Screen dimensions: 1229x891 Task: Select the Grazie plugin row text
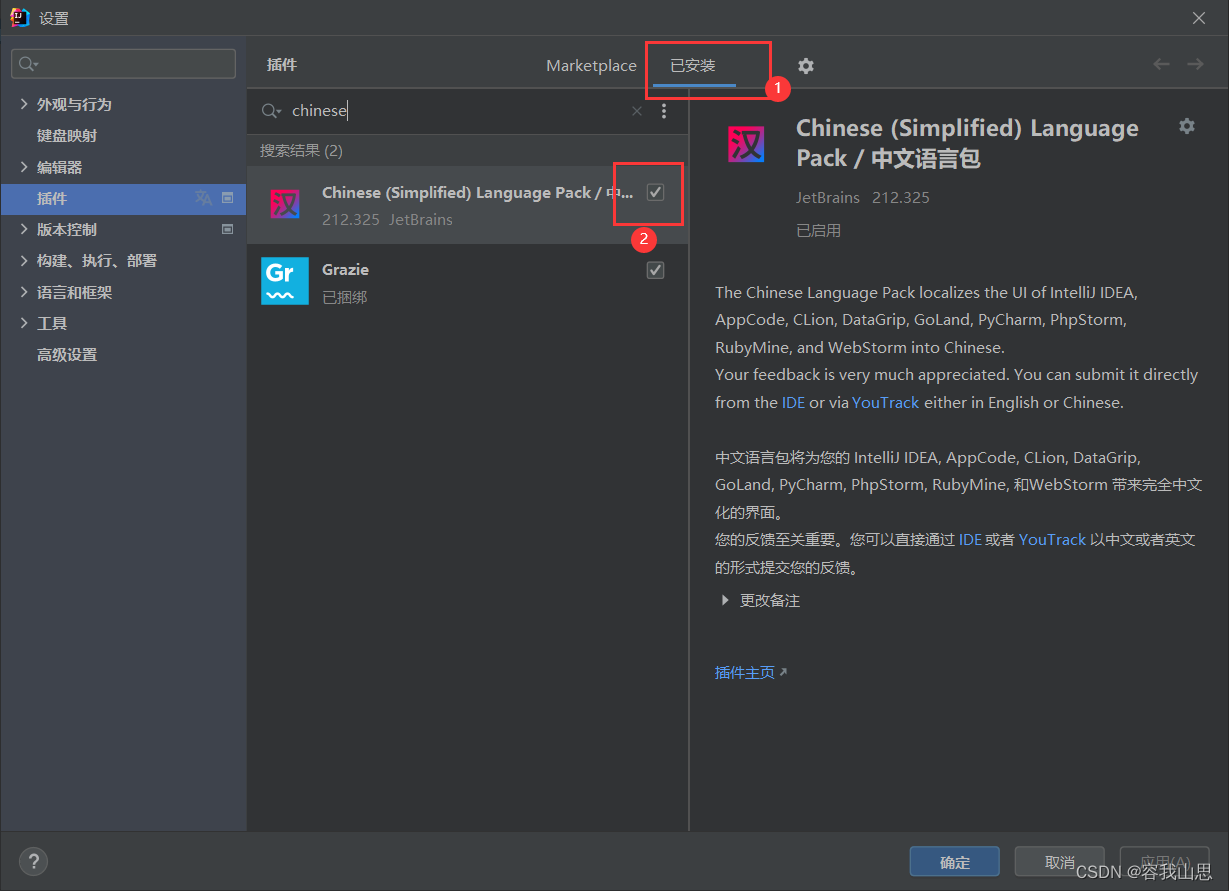point(346,270)
